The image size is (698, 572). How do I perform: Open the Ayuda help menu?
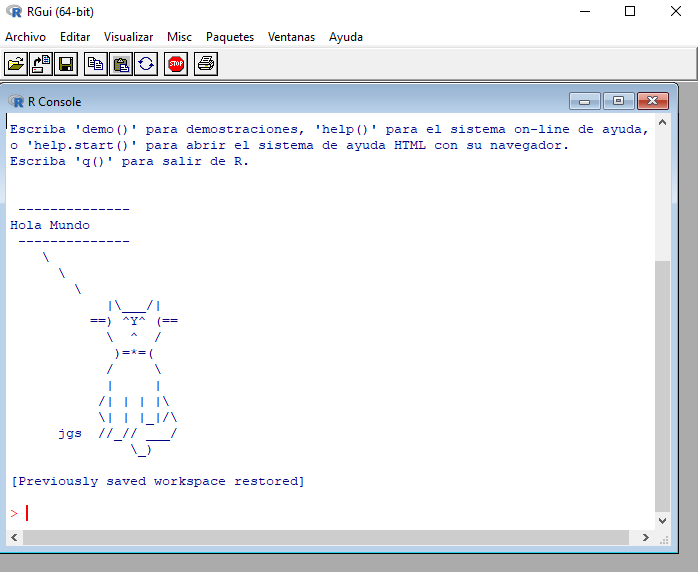pyautogui.click(x=346, y=37)
